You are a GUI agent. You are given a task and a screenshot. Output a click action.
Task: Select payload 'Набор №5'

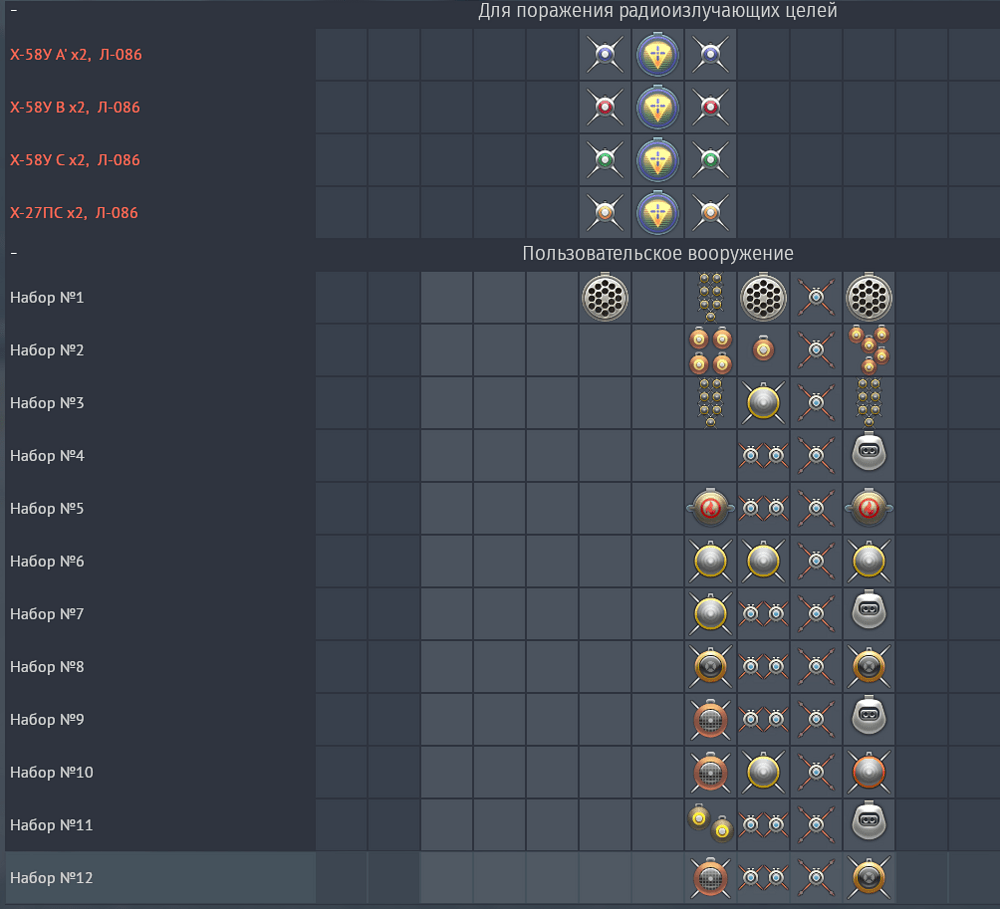pyautogui.click(x=503, y=508)
